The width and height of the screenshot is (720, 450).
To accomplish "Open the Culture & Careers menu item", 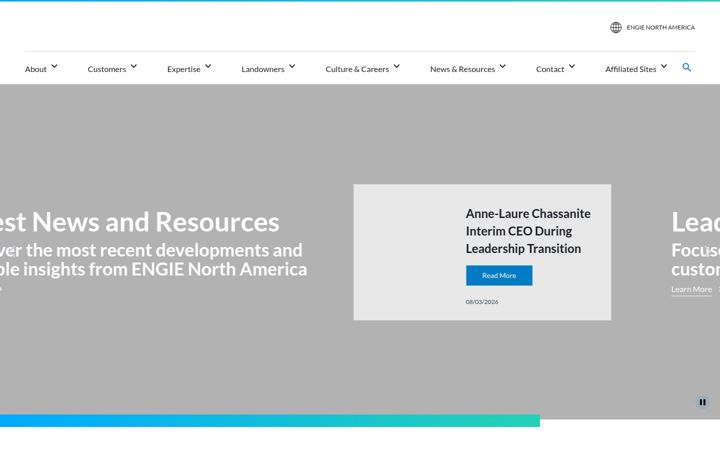I will coord(357,69).
